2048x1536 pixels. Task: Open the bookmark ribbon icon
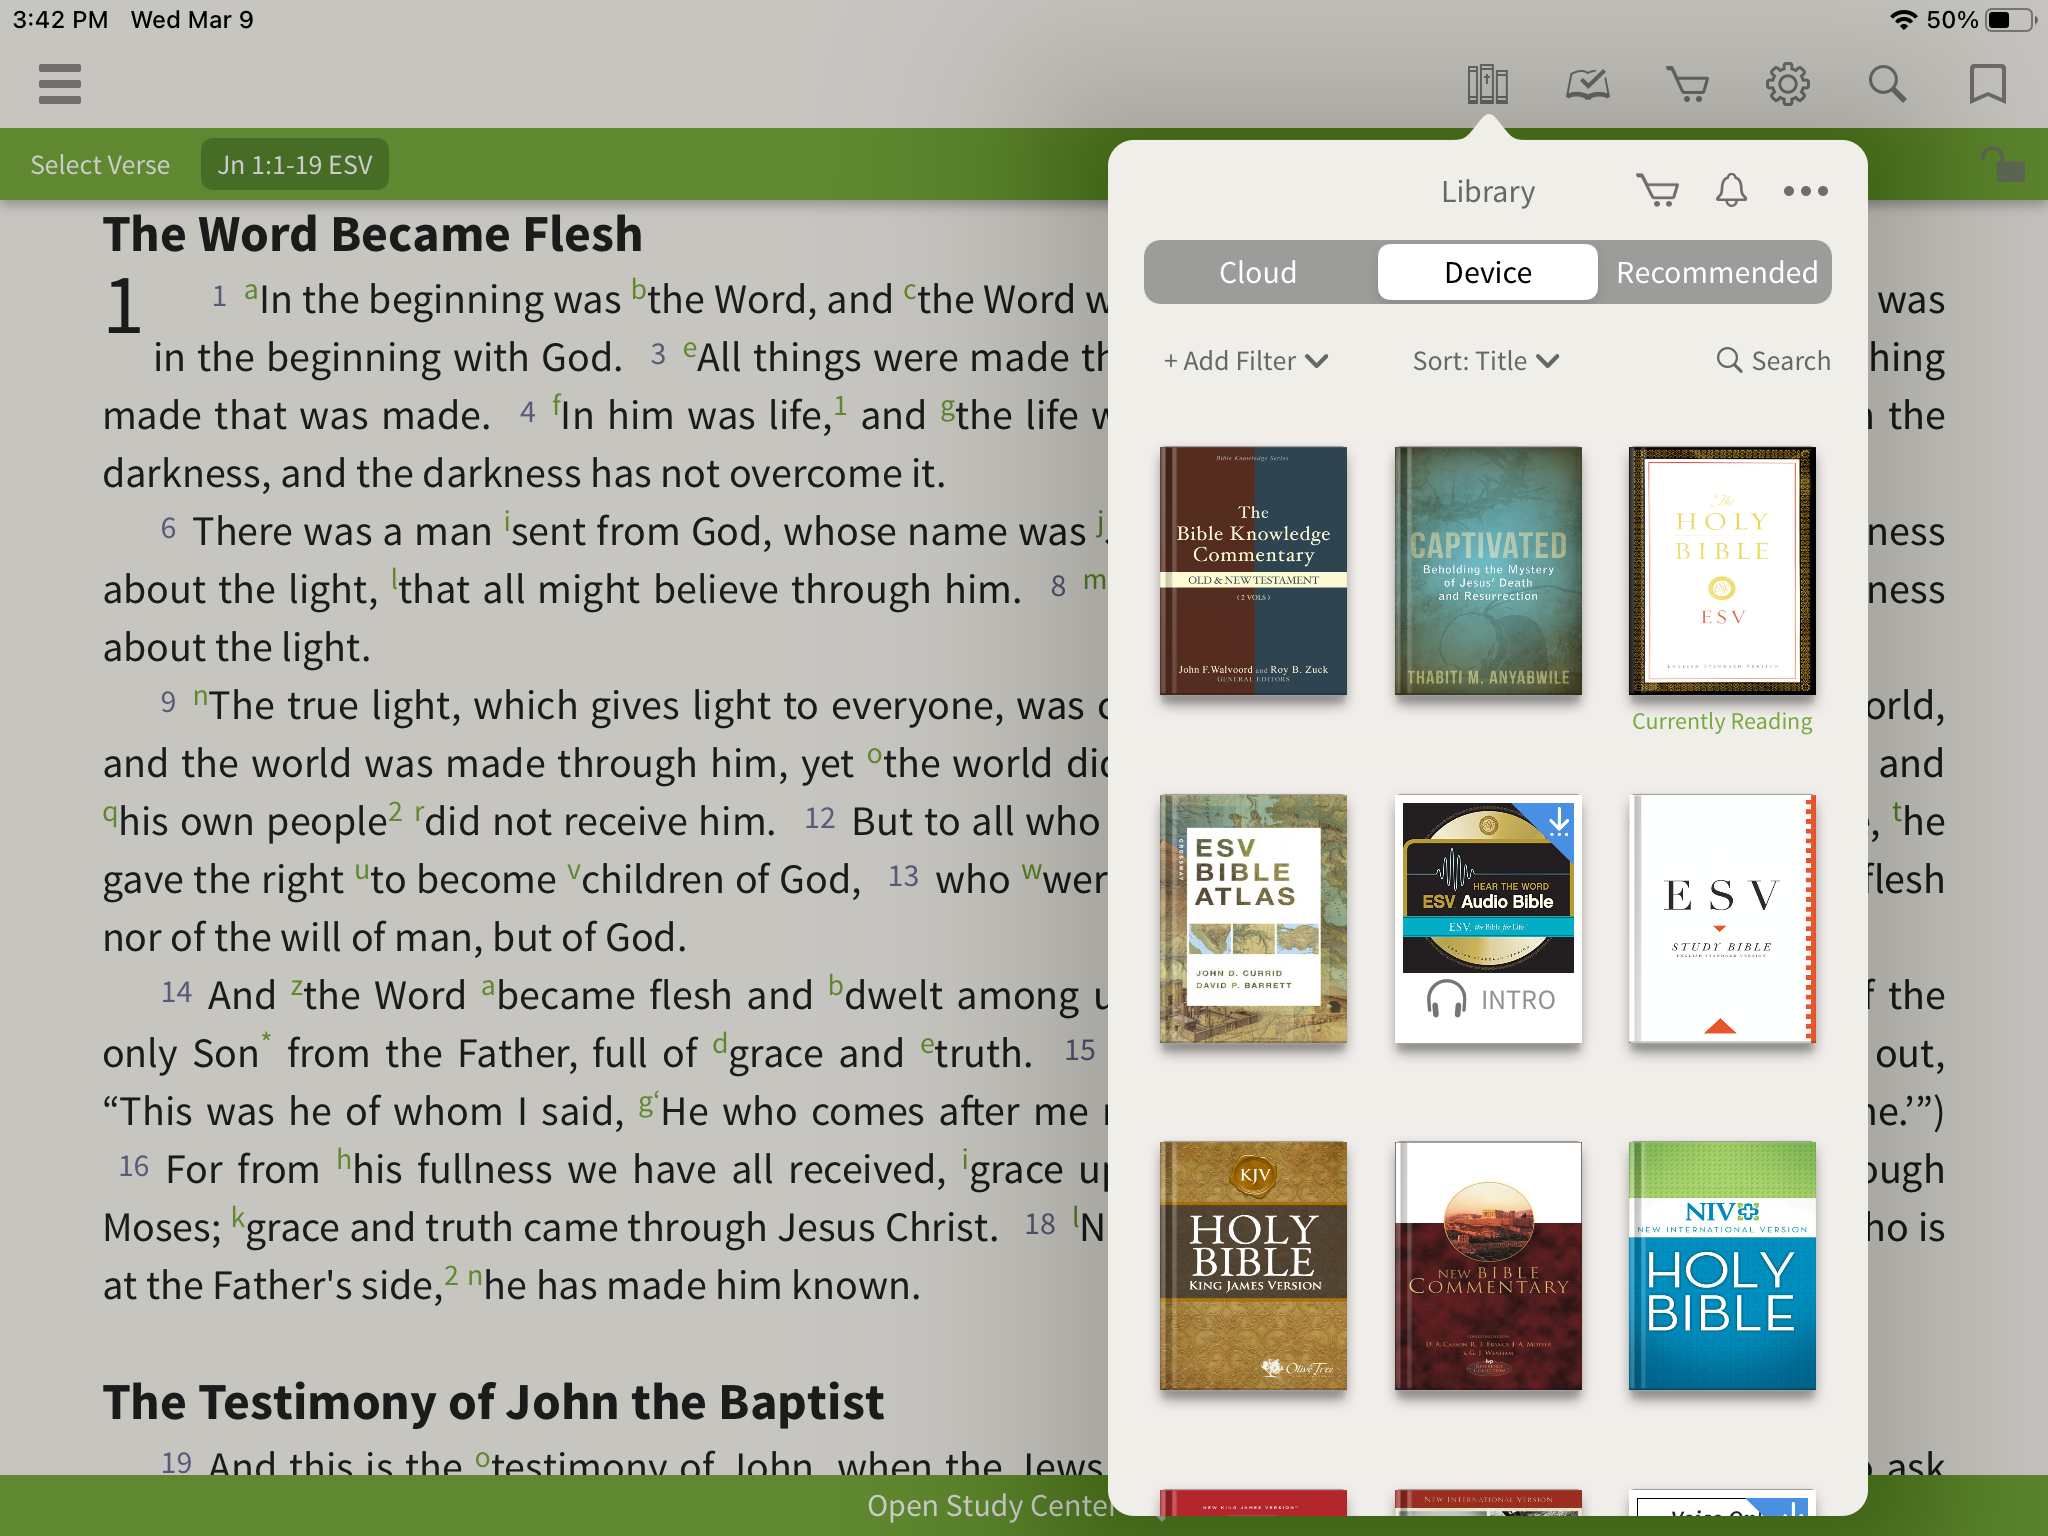point(1987,84)
